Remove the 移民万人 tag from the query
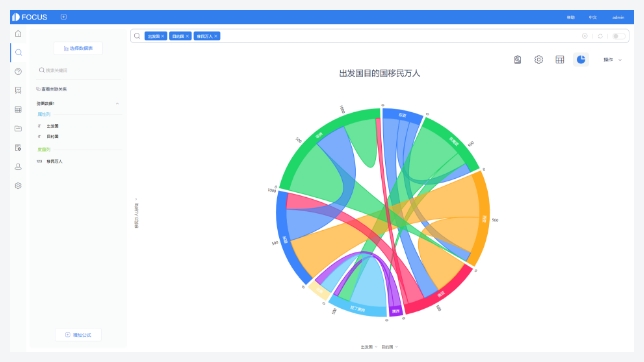644x362 pixels. pos(216,36)
